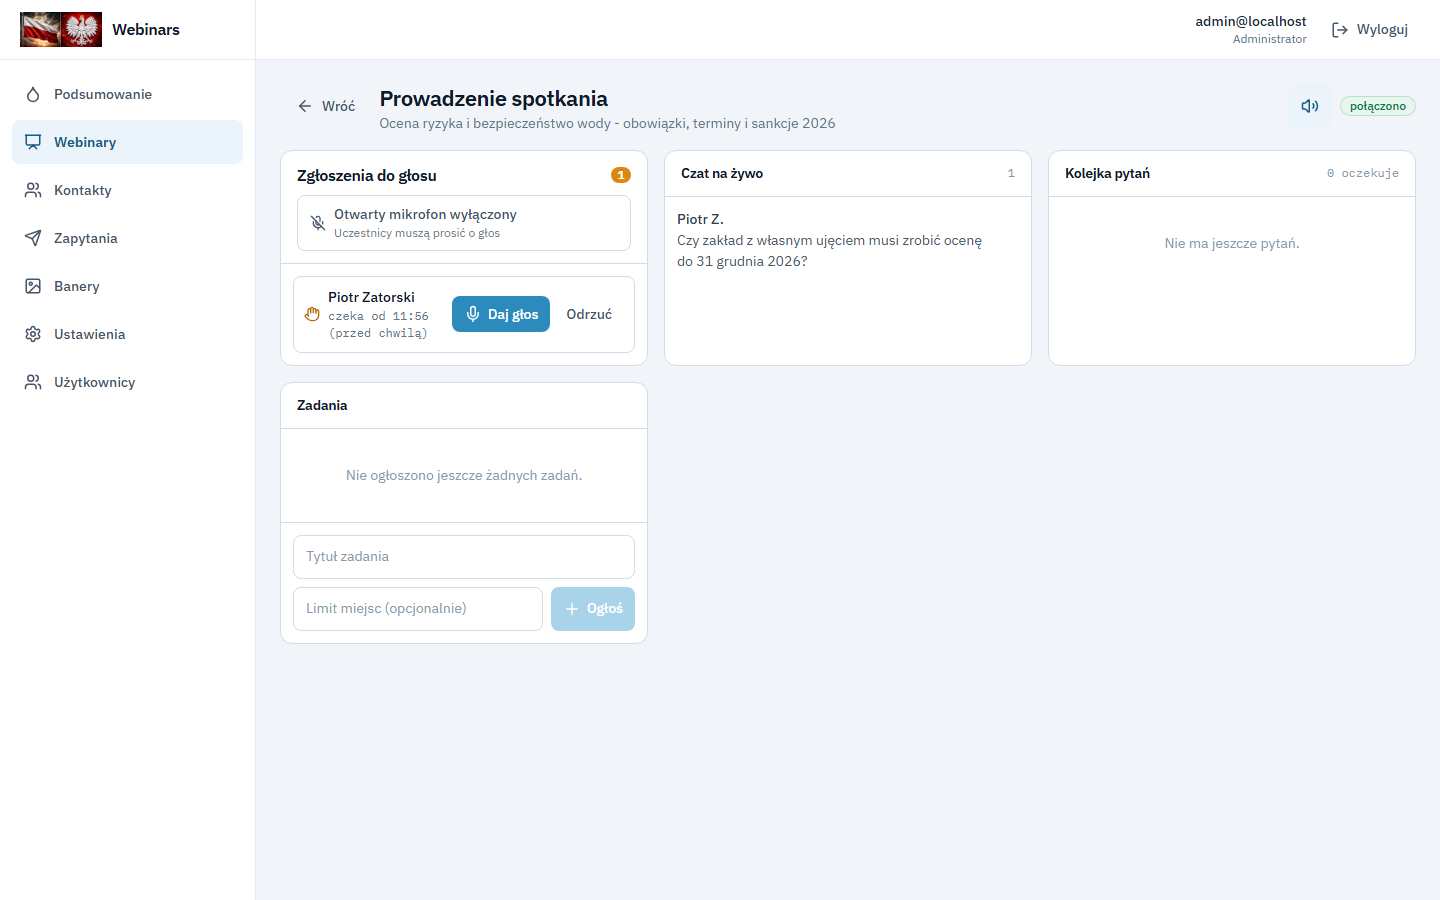Reject request with Odrzuć button

(589, 314)
